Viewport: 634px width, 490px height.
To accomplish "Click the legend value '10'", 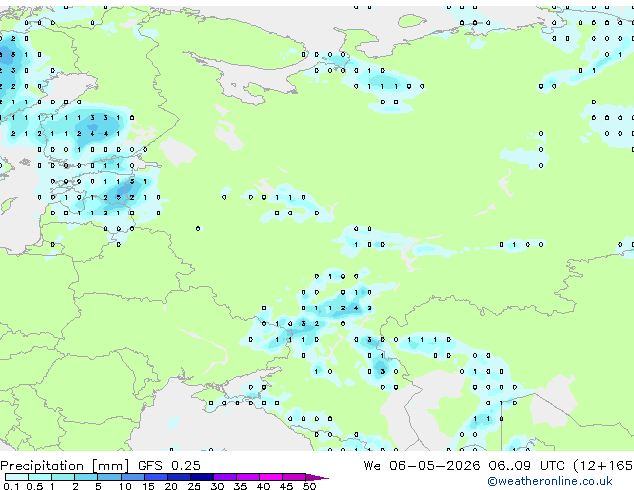I will pos(125,486).
